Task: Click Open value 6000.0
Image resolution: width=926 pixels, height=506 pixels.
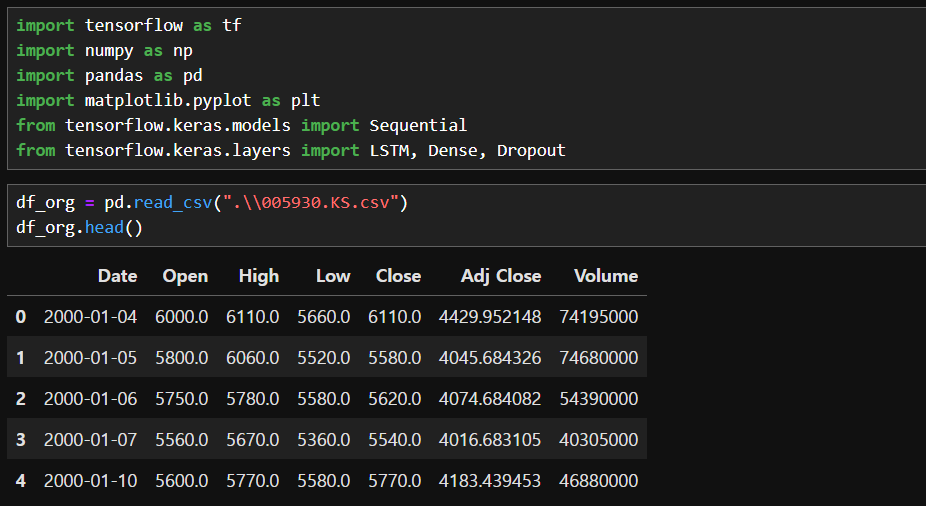Action: (x=182, y=316)
